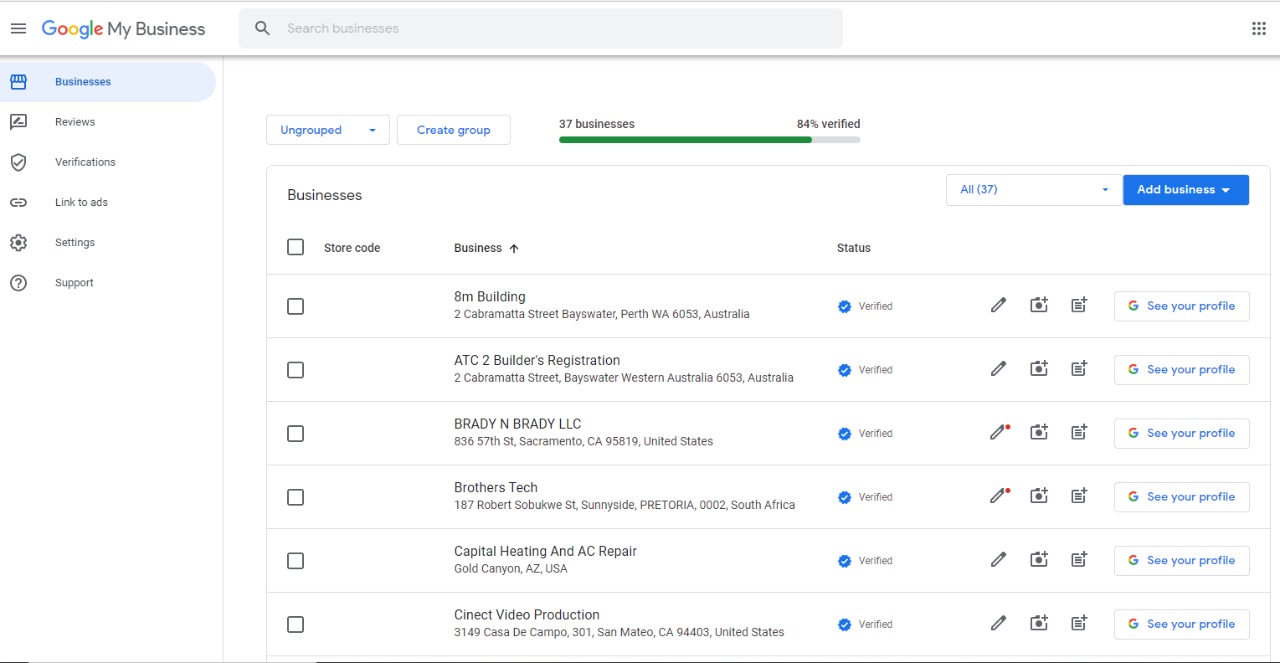Image resolution: width=1280 pixels, height=663 pixels.
Task: Click Verified badge icon for Brothers Tech
Action: point(844,497)
